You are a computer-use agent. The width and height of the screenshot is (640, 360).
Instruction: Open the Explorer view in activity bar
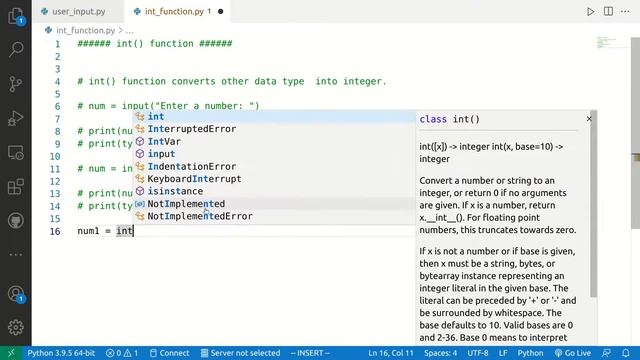(x=16, y=16)
